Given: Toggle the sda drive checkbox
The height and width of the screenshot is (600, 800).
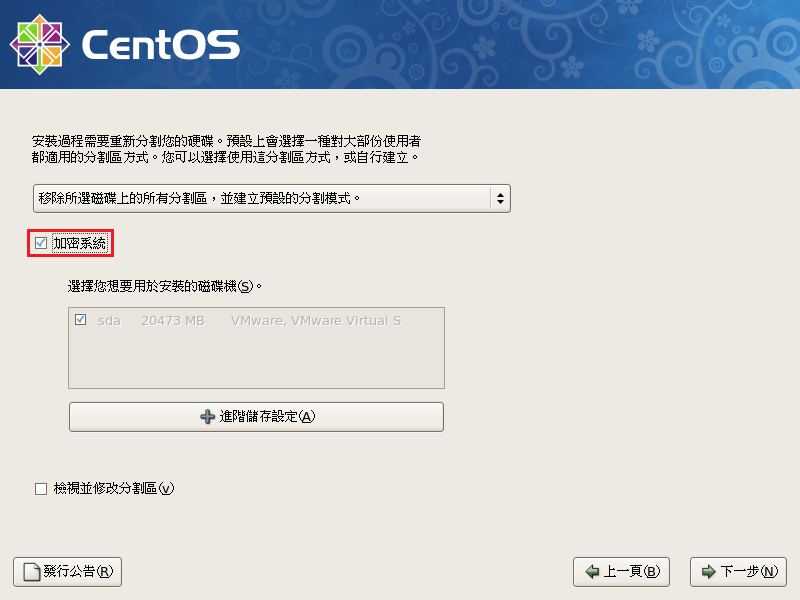Looking at the screenshot, I should 80,321.
